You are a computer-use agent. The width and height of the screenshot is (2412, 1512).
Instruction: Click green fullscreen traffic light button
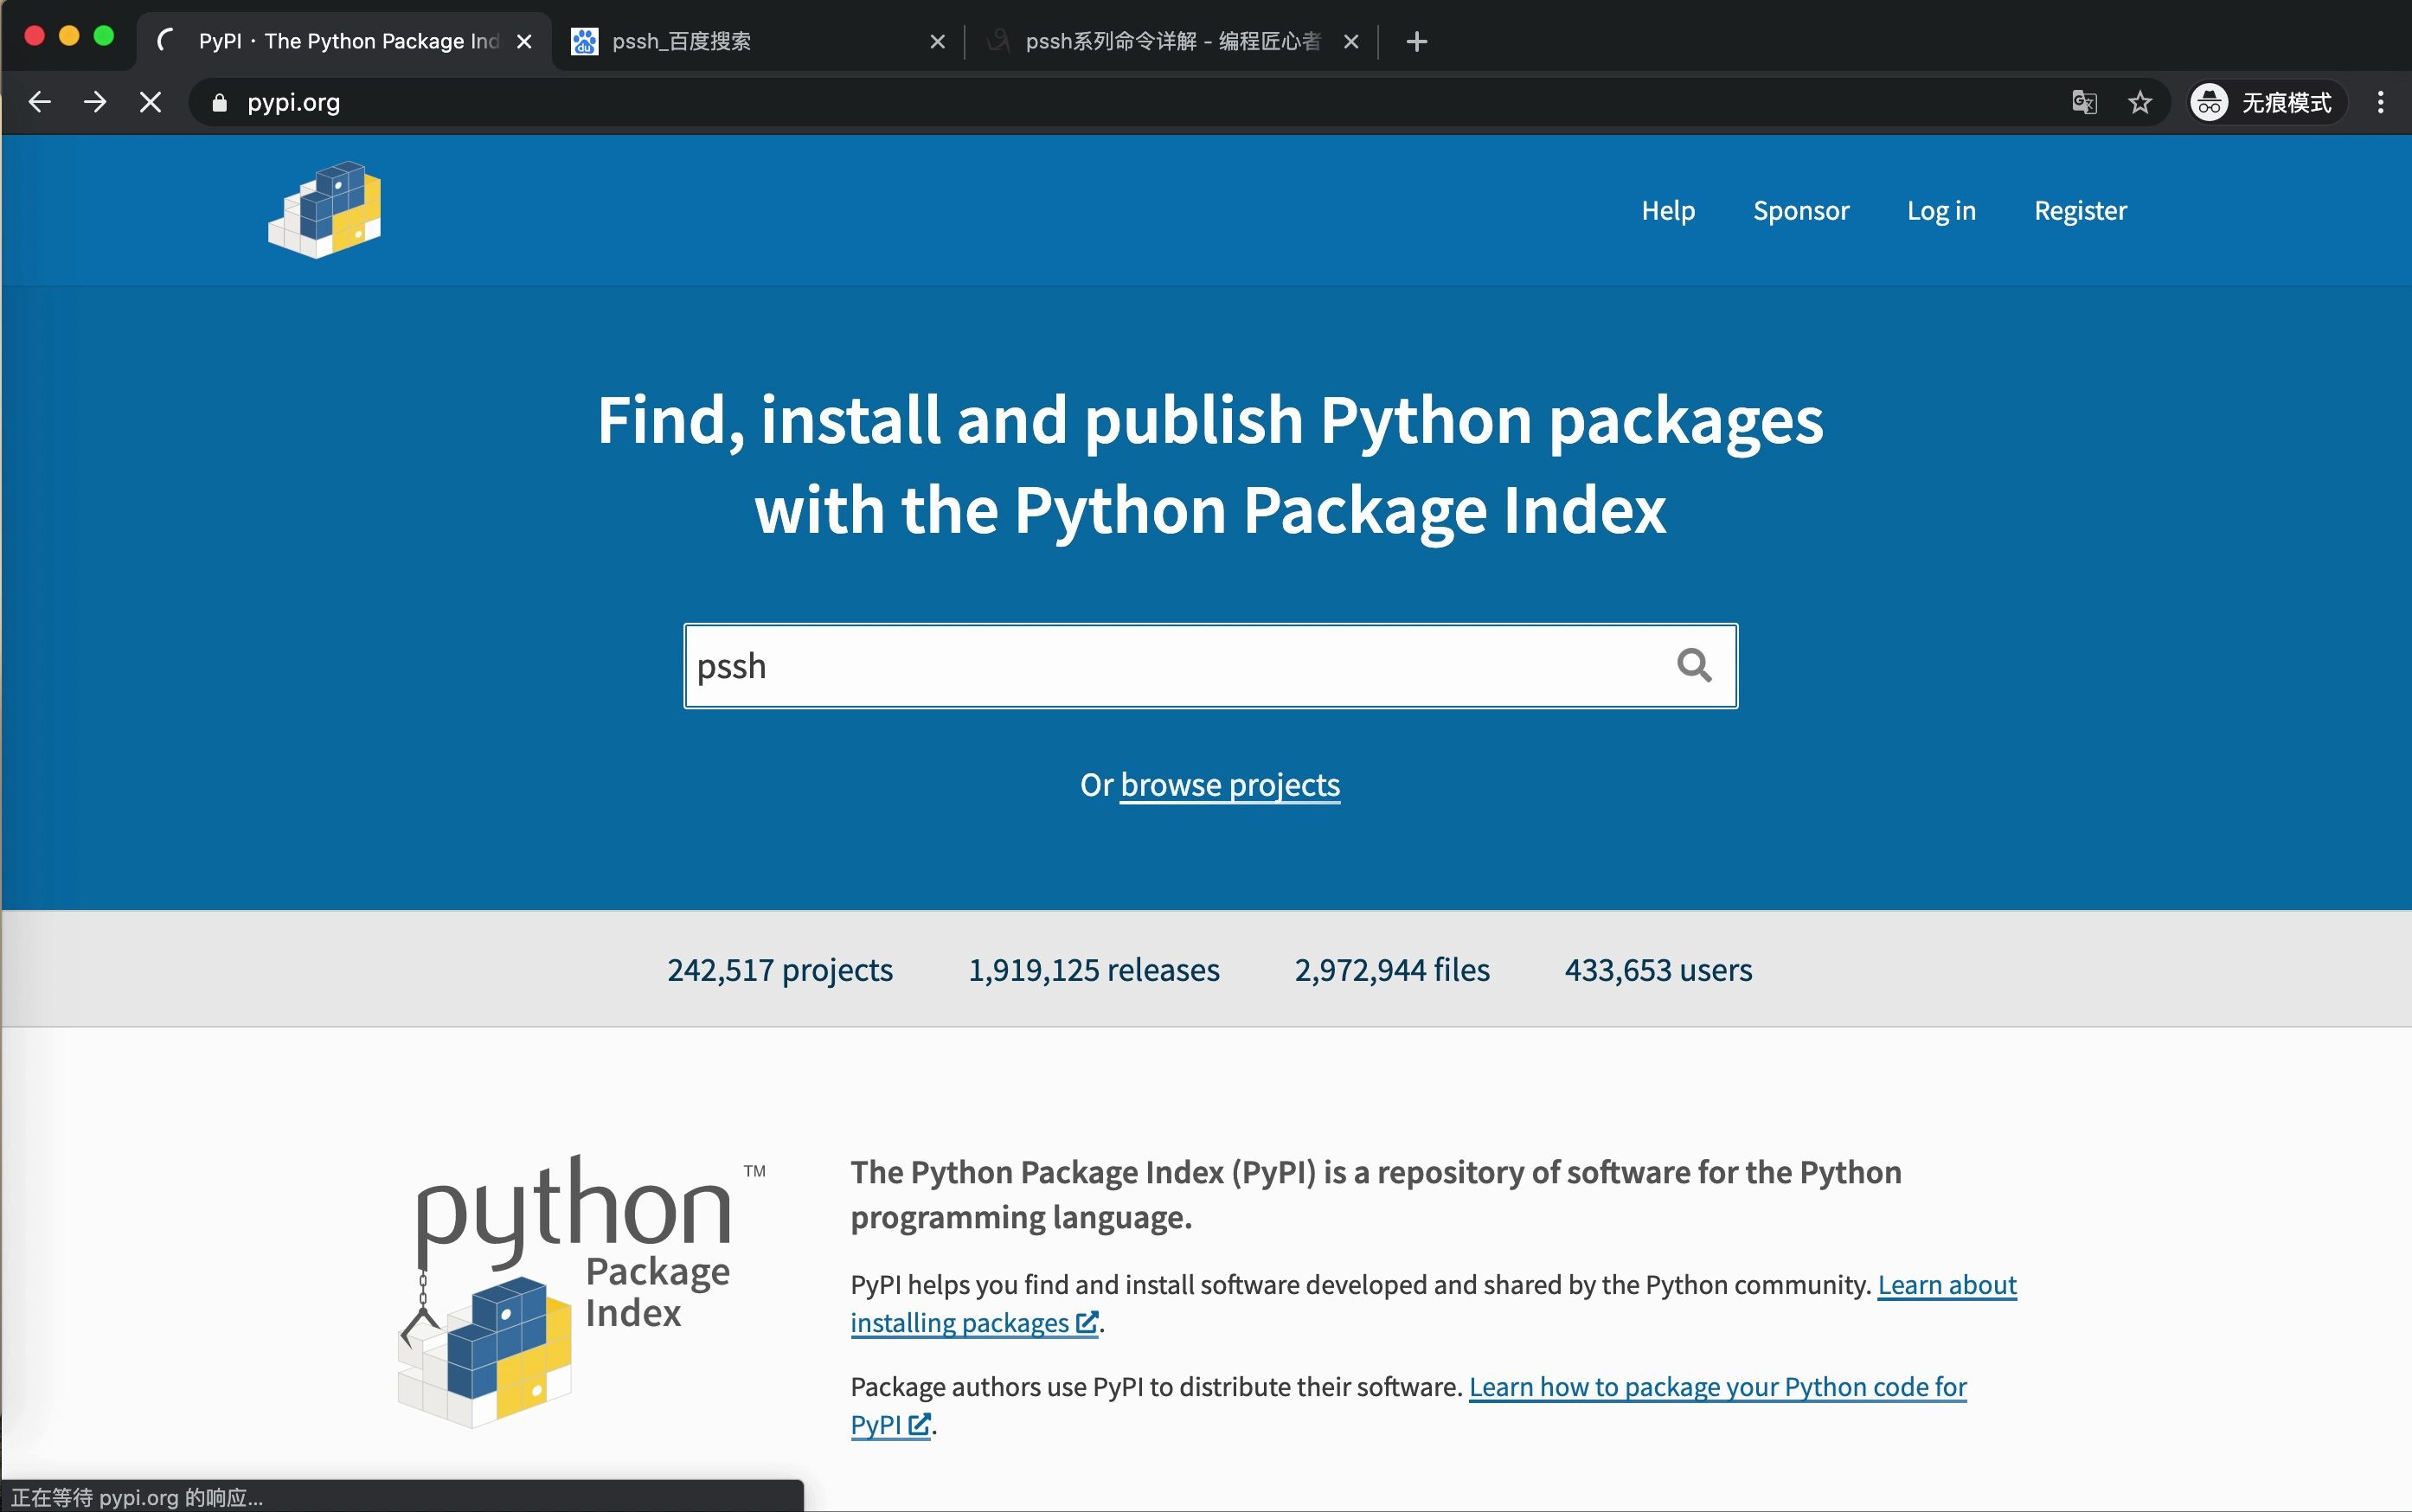pyautogui.click(x=104, y=36)
